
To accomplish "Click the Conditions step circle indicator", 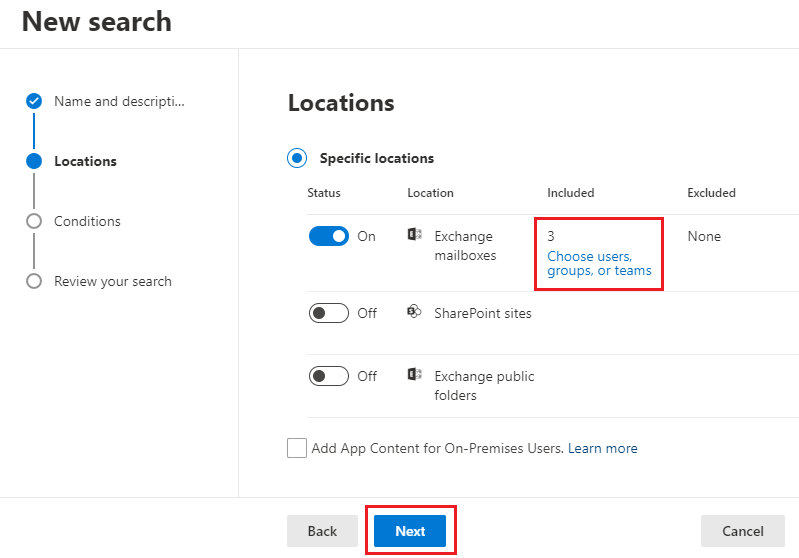I will 34,221.
